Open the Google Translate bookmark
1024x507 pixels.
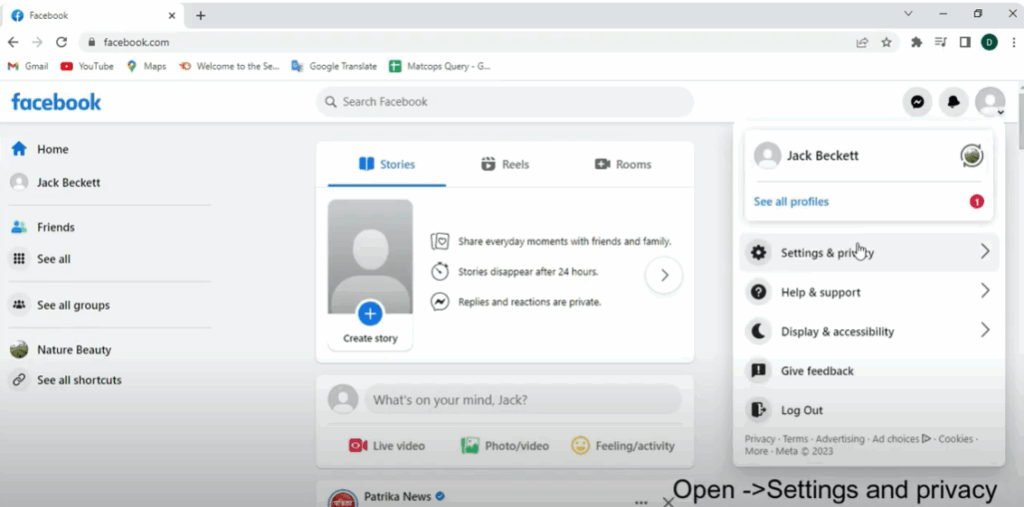click(334, 66)
